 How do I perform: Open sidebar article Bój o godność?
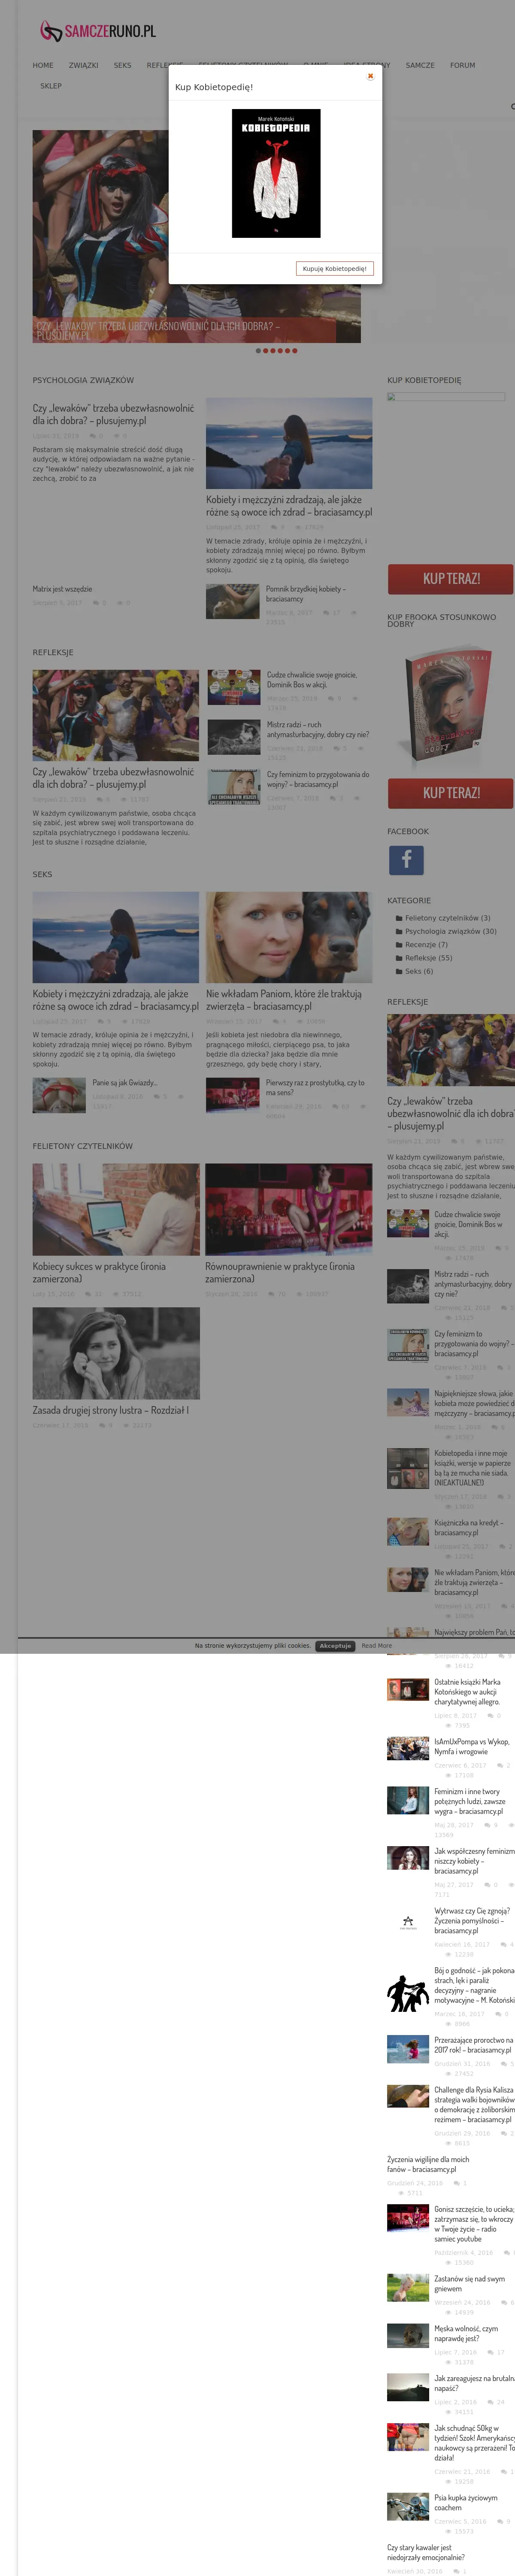pyautogui.click(x=474, y=1985)
